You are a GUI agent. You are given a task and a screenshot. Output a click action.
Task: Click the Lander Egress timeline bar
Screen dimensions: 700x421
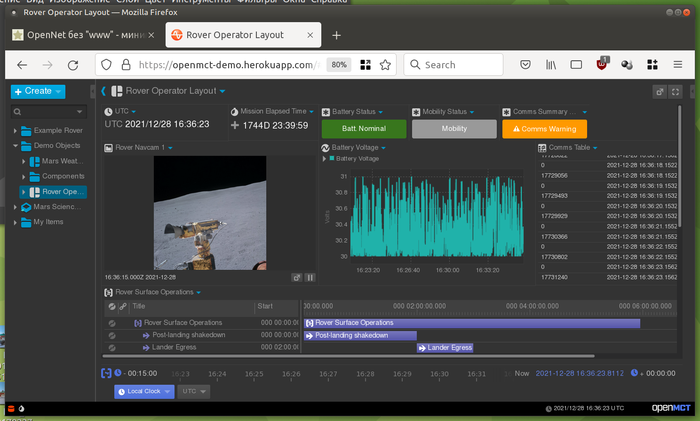point(444,348)
